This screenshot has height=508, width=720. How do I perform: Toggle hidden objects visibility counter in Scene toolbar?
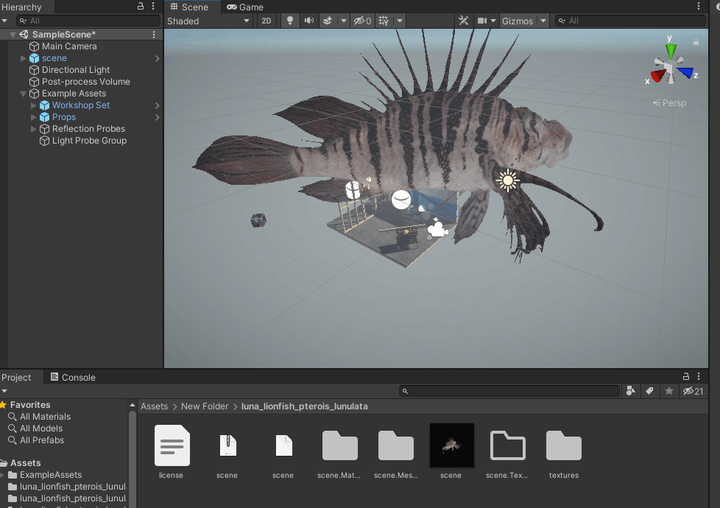362,21
